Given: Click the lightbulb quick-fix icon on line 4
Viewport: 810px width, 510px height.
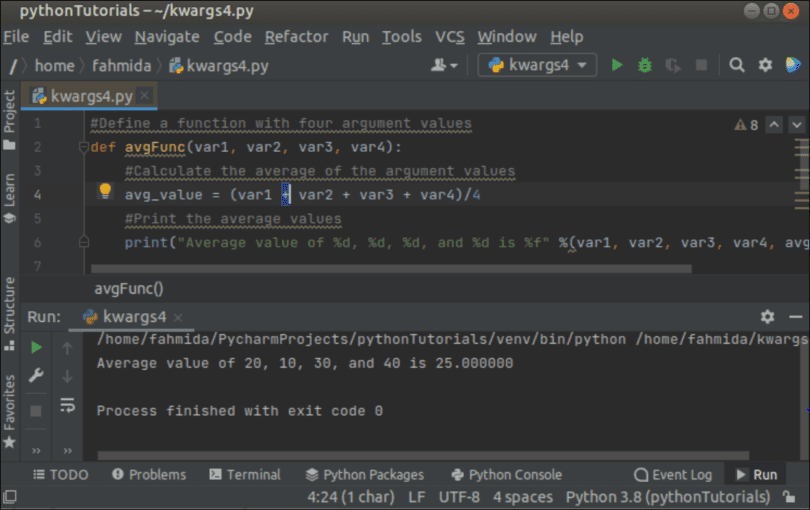Looking at the screenshot, I should [105, 192].
